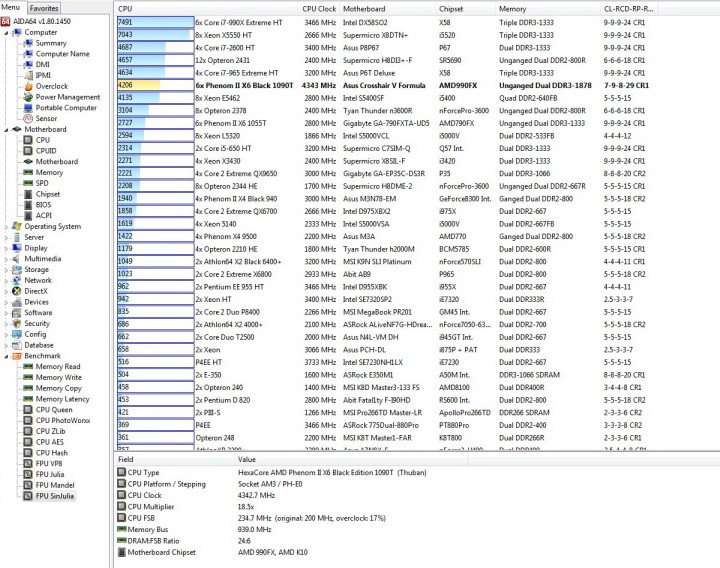The height and width of the screenshot is (568, 720).
Task: Click the CPUID chip icon
Action: click(x=28, y=151)
